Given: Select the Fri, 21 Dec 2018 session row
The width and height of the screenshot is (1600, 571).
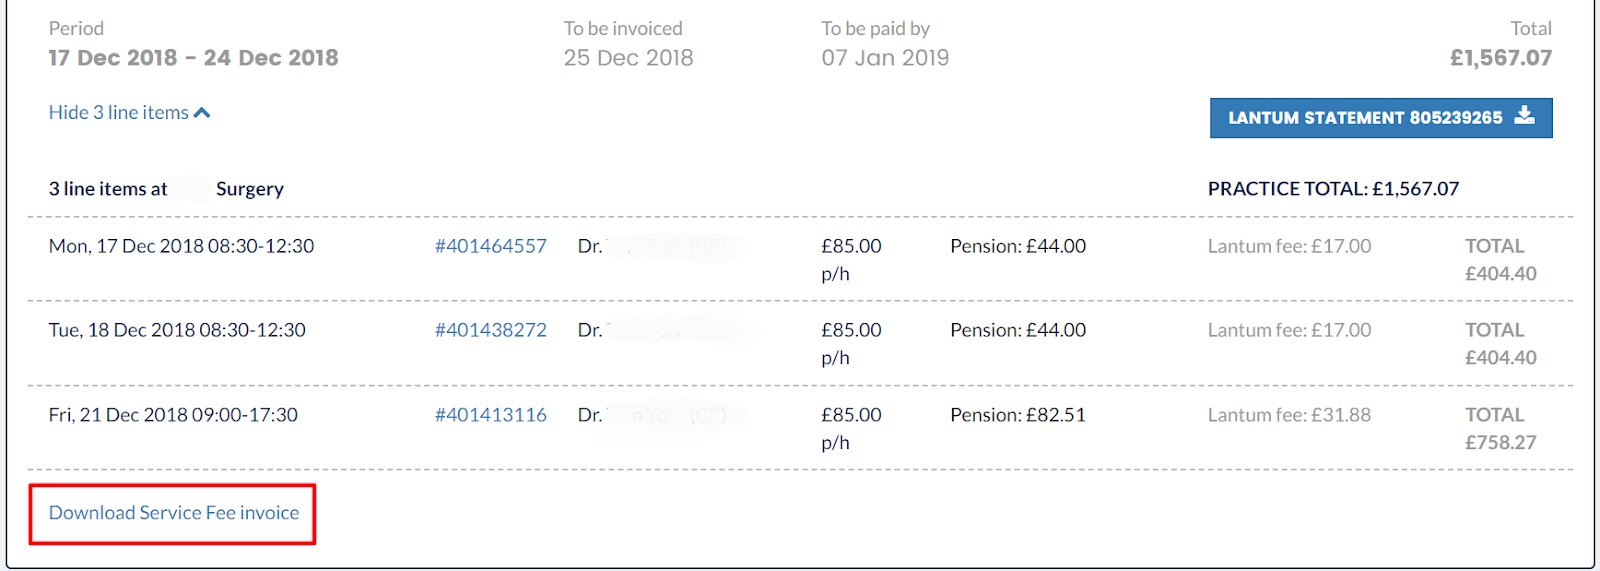Looking at the screenshot, I should (x=800, y=428).
